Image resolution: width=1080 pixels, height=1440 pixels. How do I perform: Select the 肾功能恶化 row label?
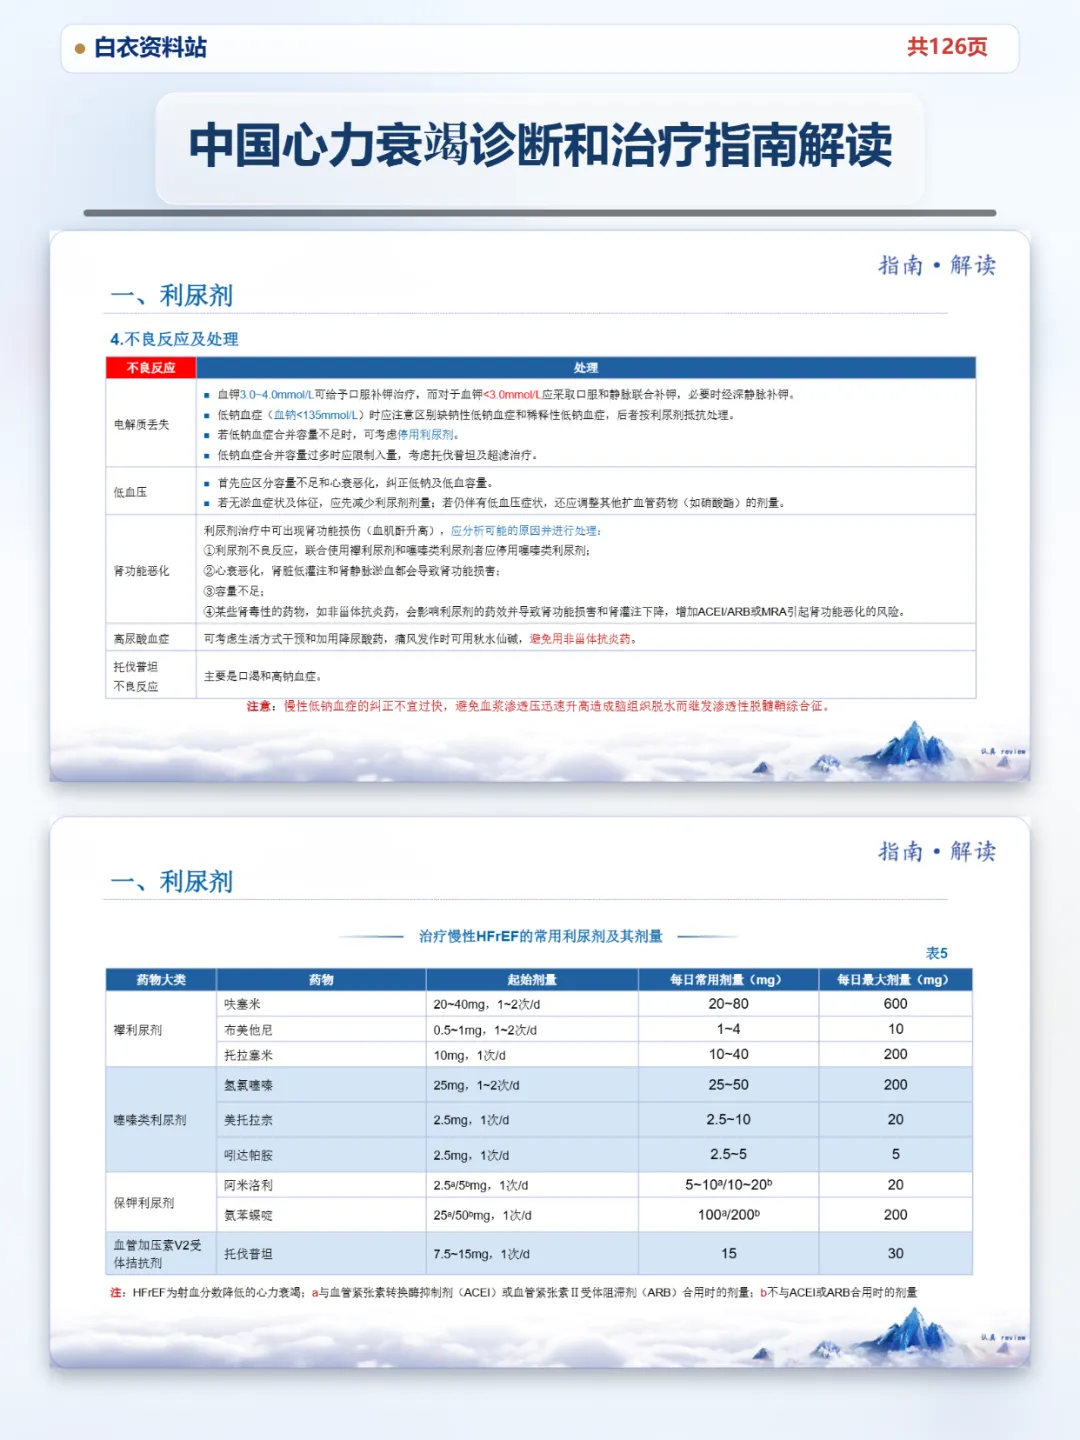141,571
